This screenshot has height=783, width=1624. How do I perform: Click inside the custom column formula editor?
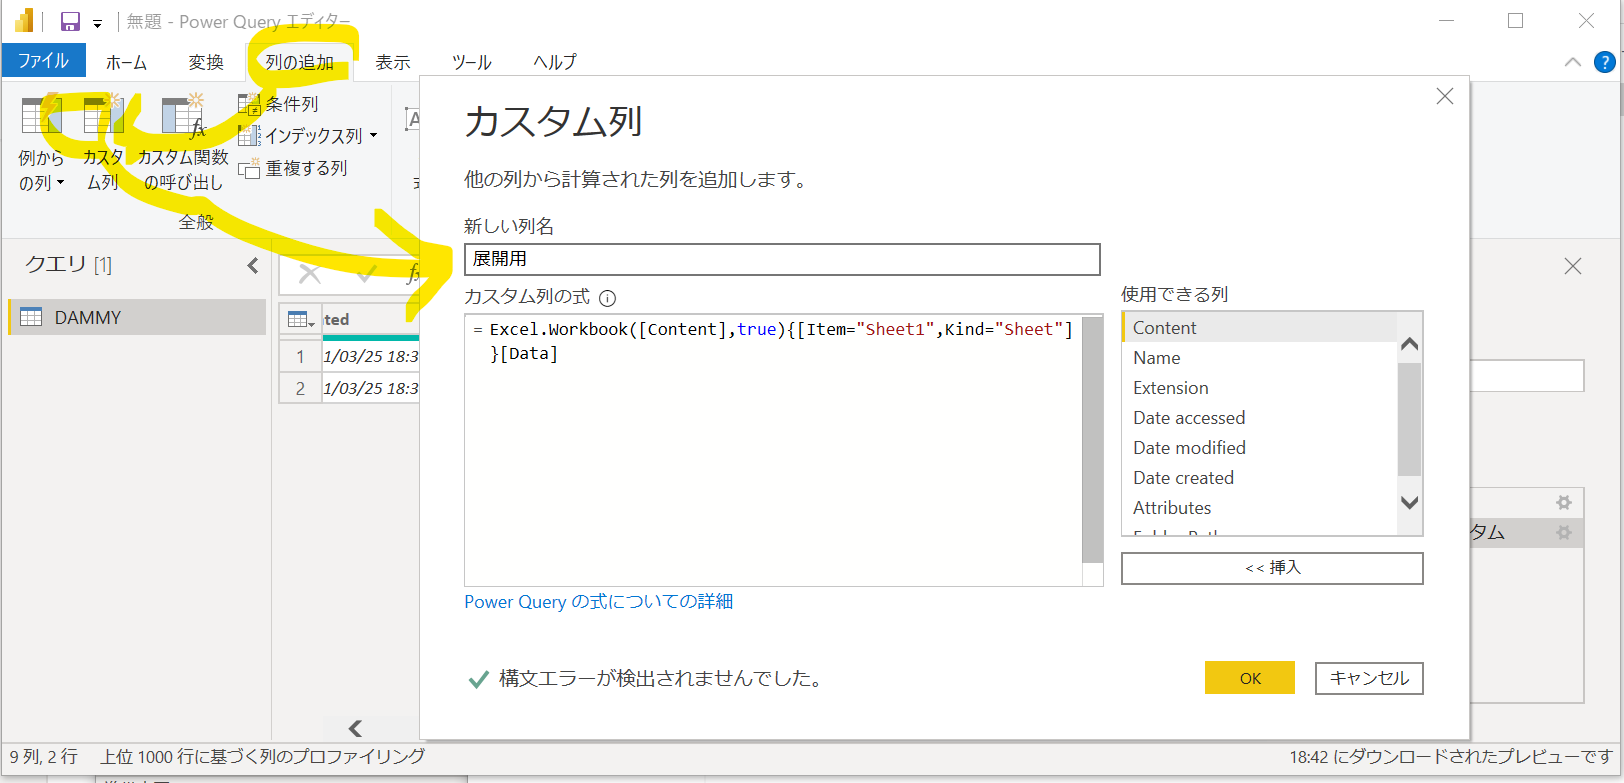(773, 450)
